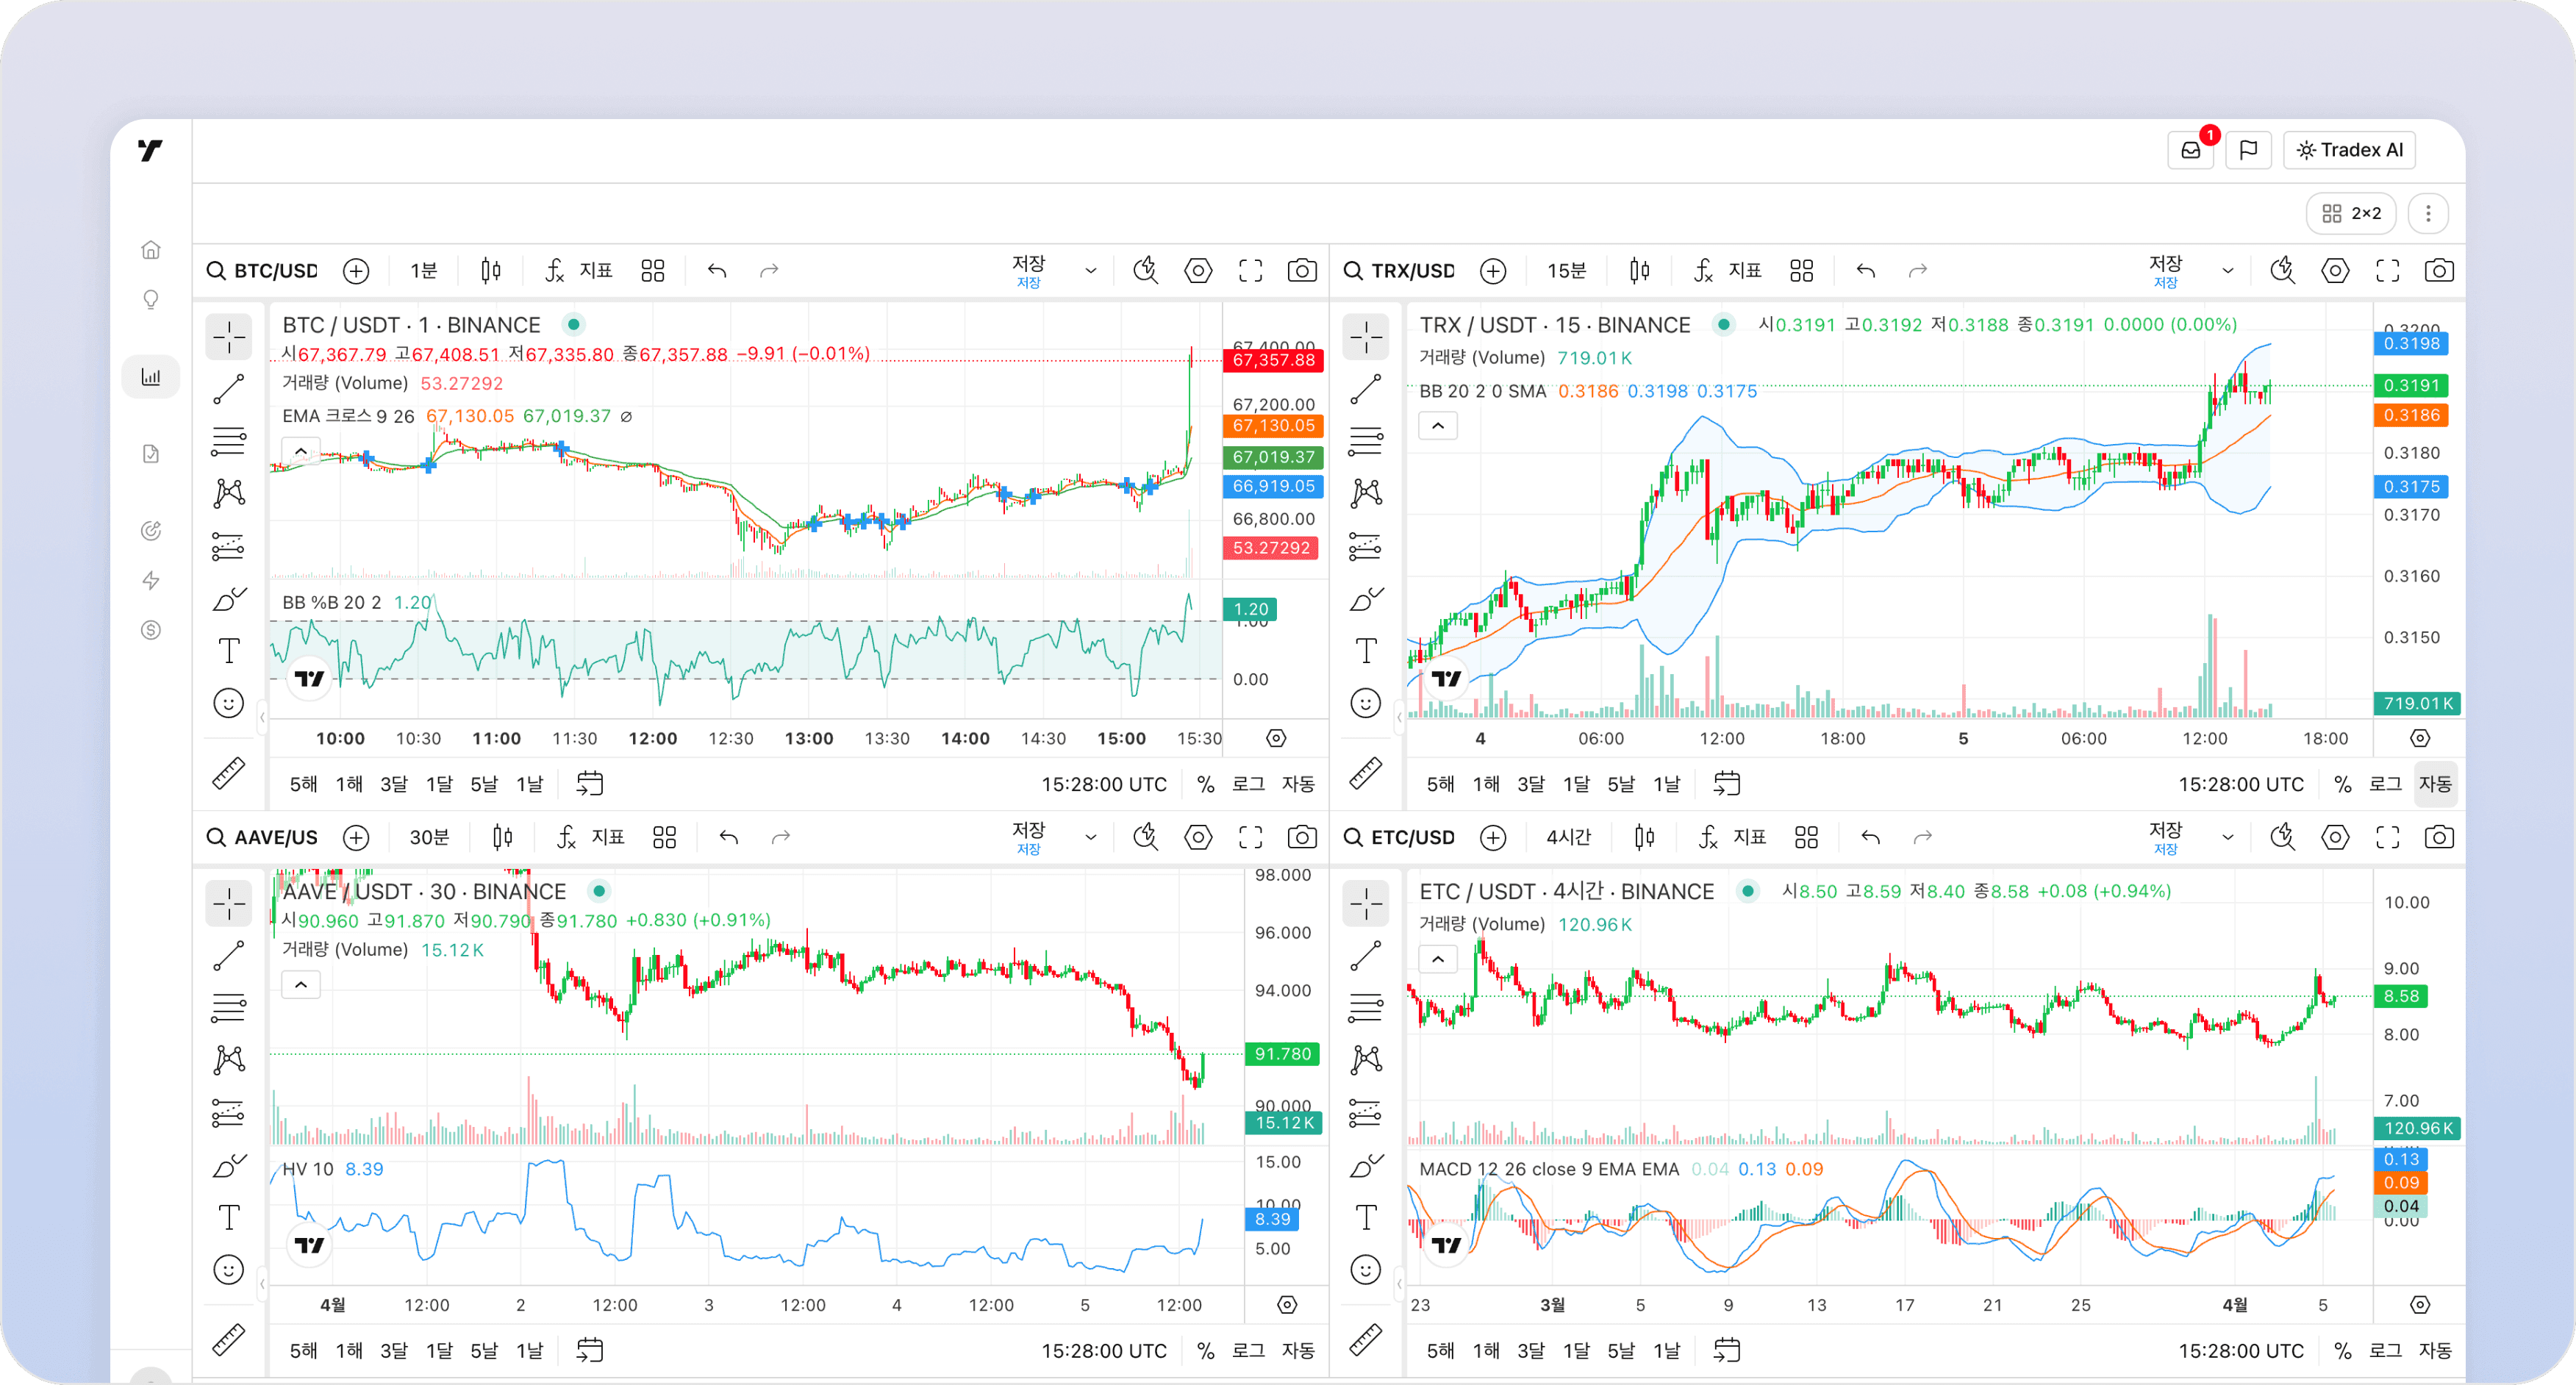Screen dimensions: 2576x1385
Task: Select 1달 range on BTC chart
Action: click(x=440, y=784)
